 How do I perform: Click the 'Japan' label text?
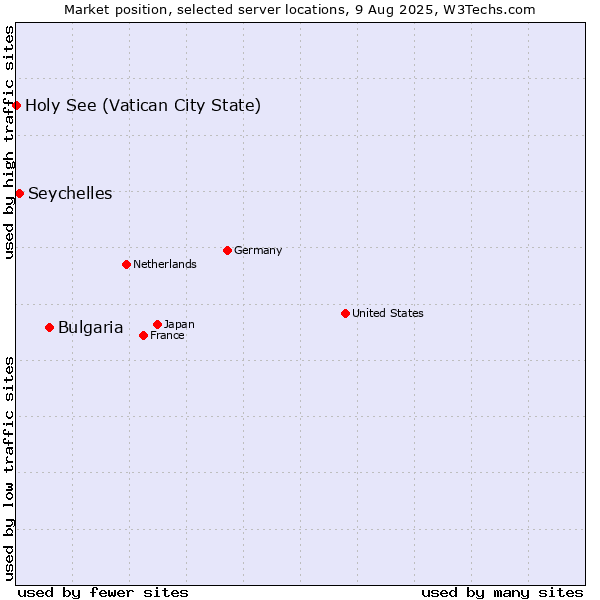[179, 324]
